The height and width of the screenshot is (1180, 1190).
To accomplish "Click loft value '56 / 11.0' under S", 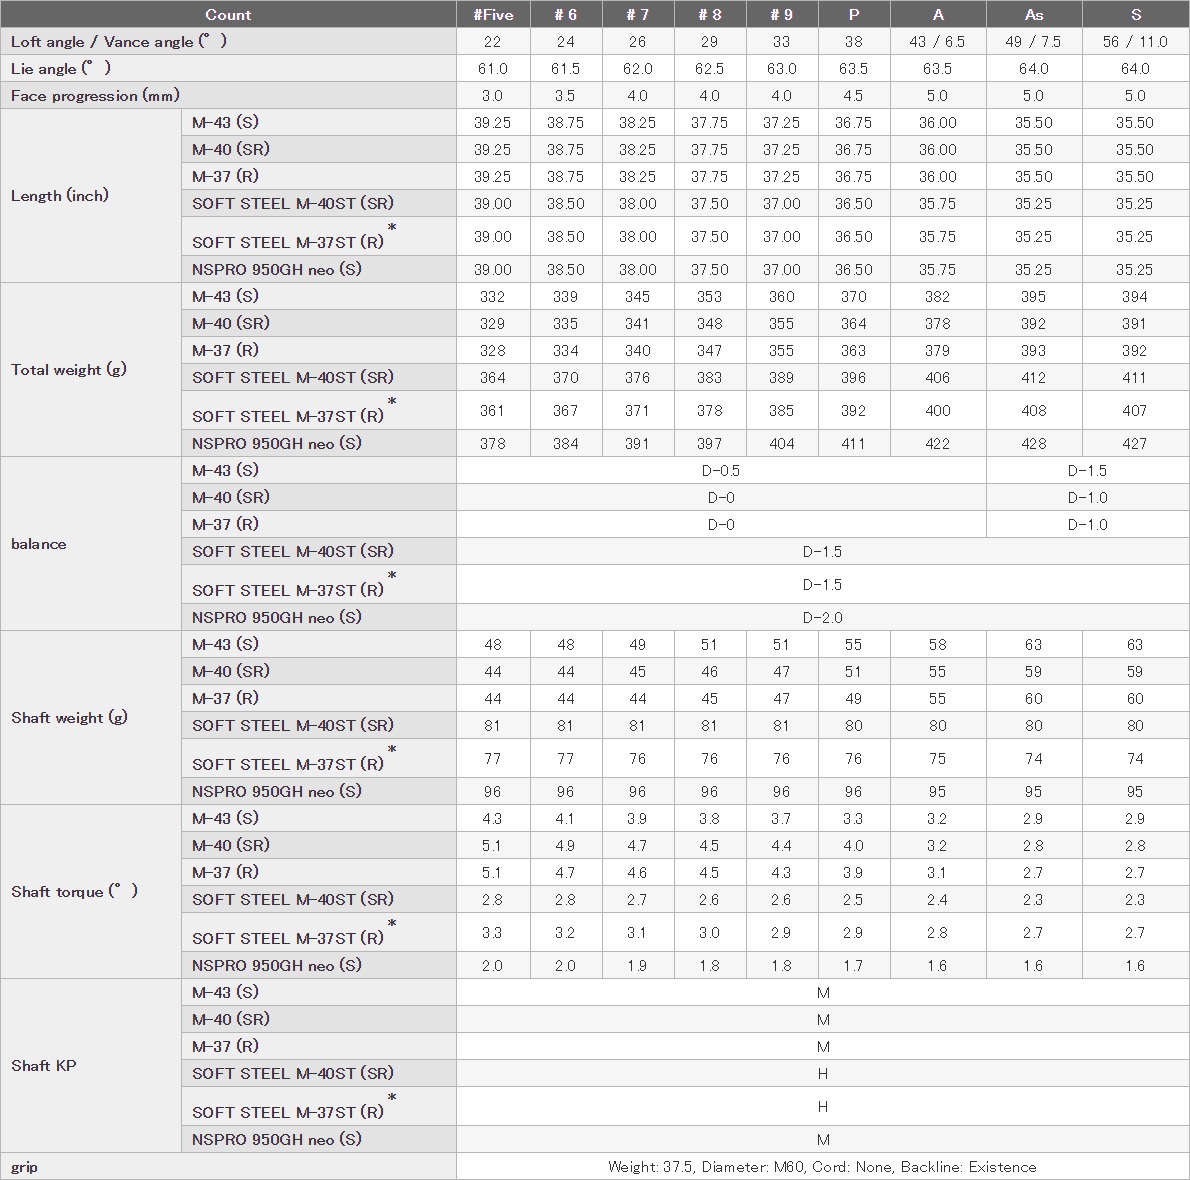I will click(x=1135, y=42).
